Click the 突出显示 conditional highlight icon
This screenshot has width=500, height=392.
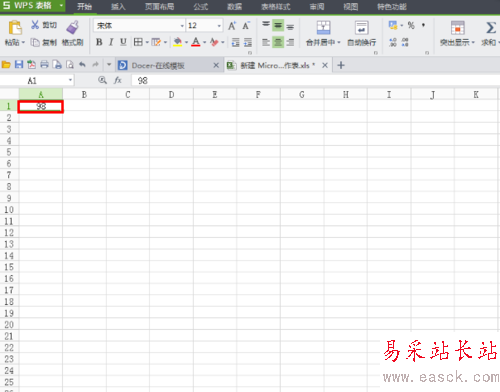[x=458, y=28]
